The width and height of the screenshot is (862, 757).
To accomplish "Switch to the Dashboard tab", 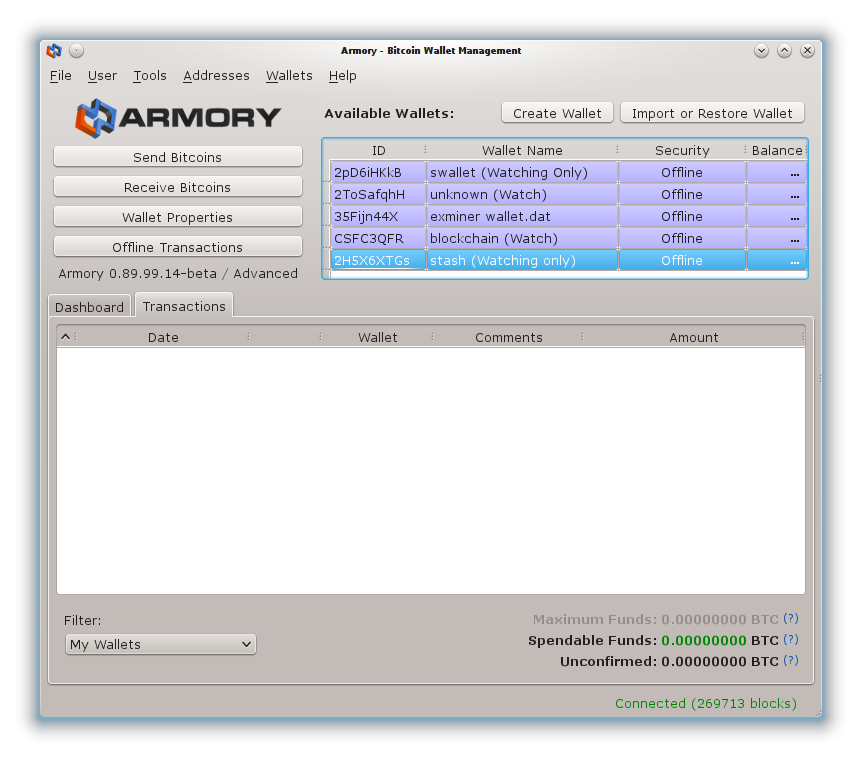I will [x=90, y=307].
